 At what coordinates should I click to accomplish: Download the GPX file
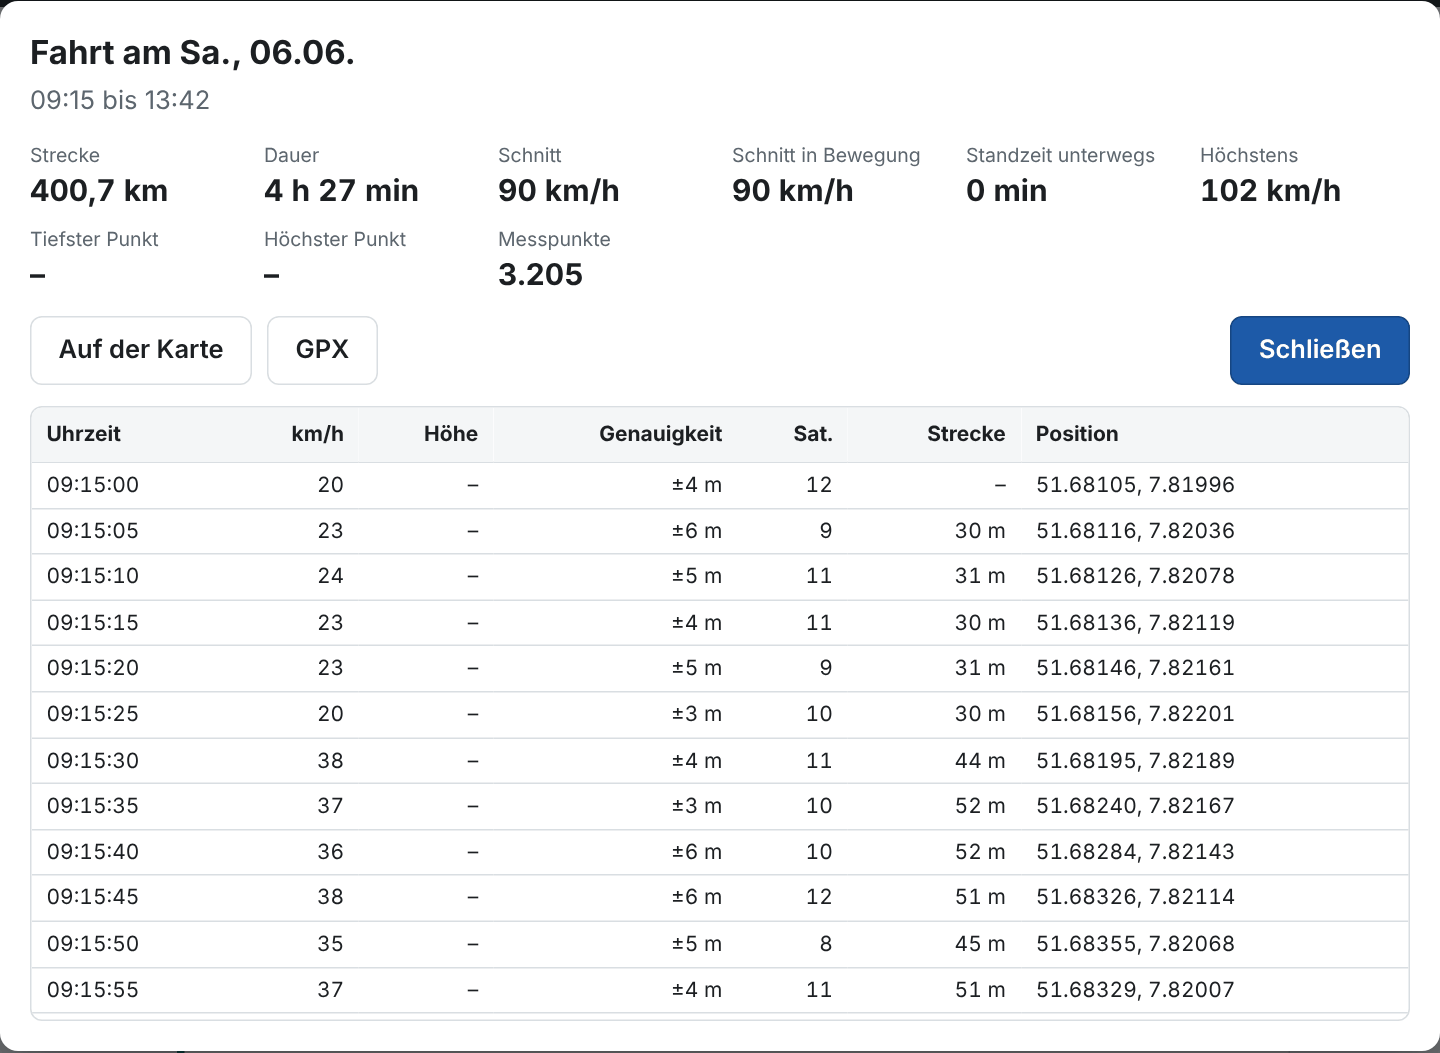point(322,350)
